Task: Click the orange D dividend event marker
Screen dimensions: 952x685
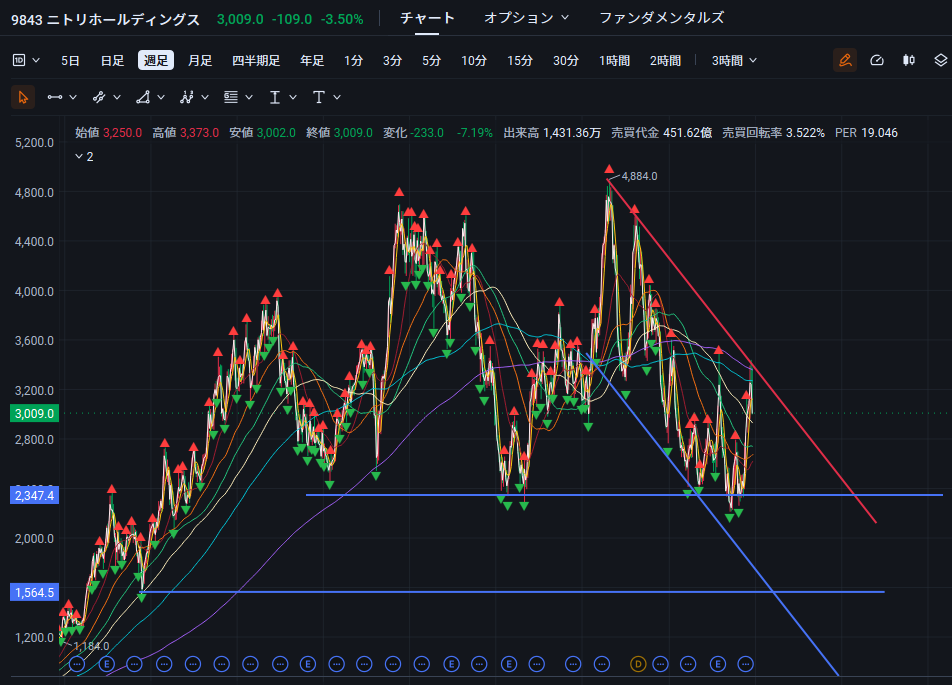Action: [x=638, y=664]
